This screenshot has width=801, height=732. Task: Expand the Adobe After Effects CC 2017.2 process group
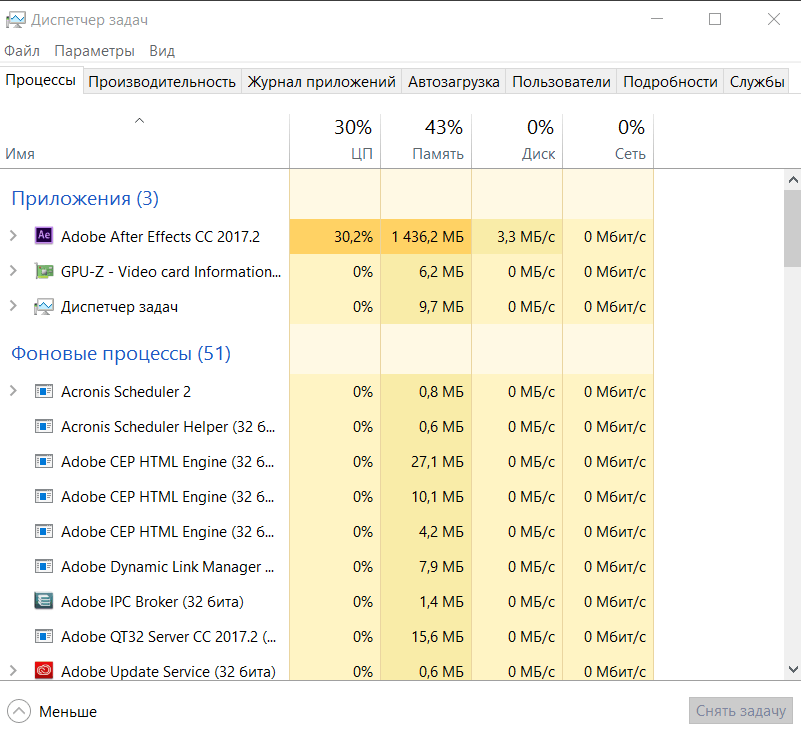tap(13, 236)
